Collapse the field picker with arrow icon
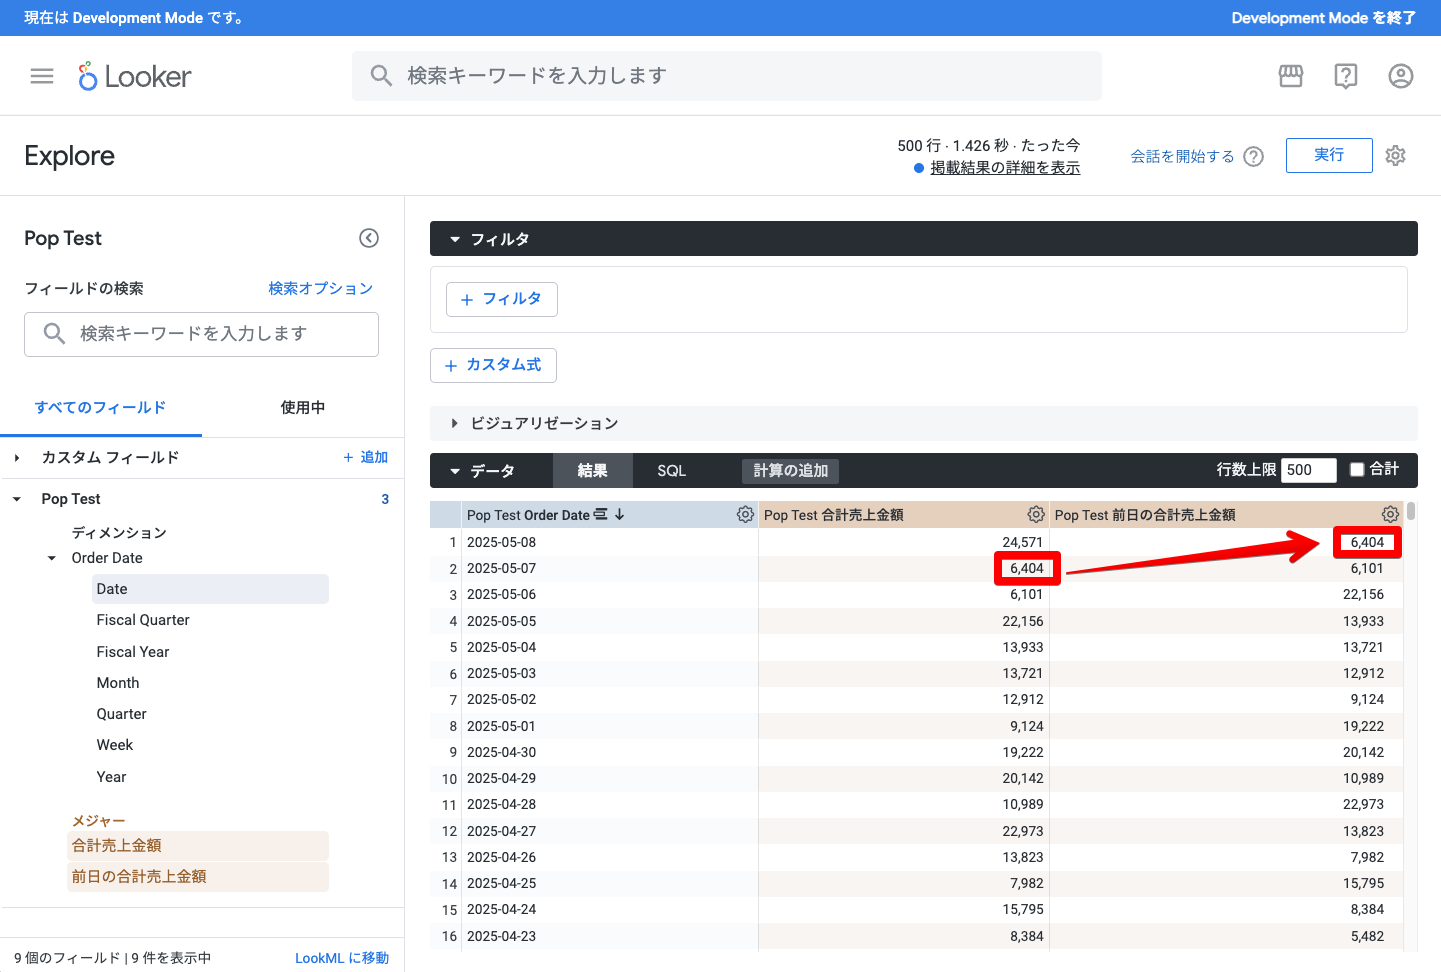Image resolution: width=1441 pixels, height=972 pixels. (369, 238)
